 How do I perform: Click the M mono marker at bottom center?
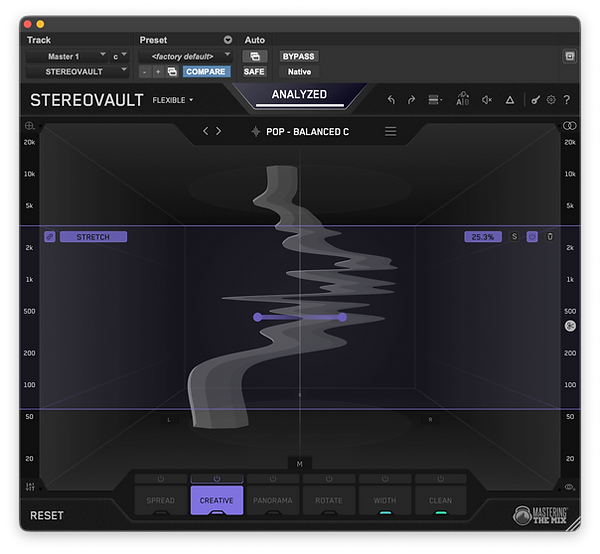tap(300, 464)
